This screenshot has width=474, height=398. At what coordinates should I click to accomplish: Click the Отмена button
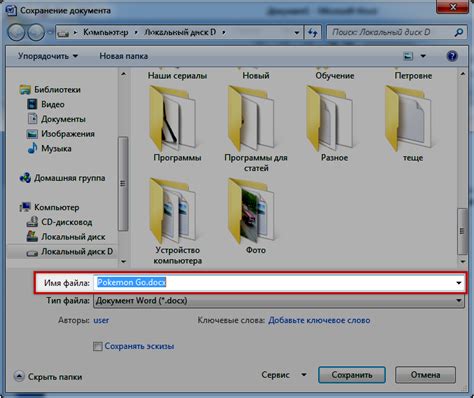point(425,375)
